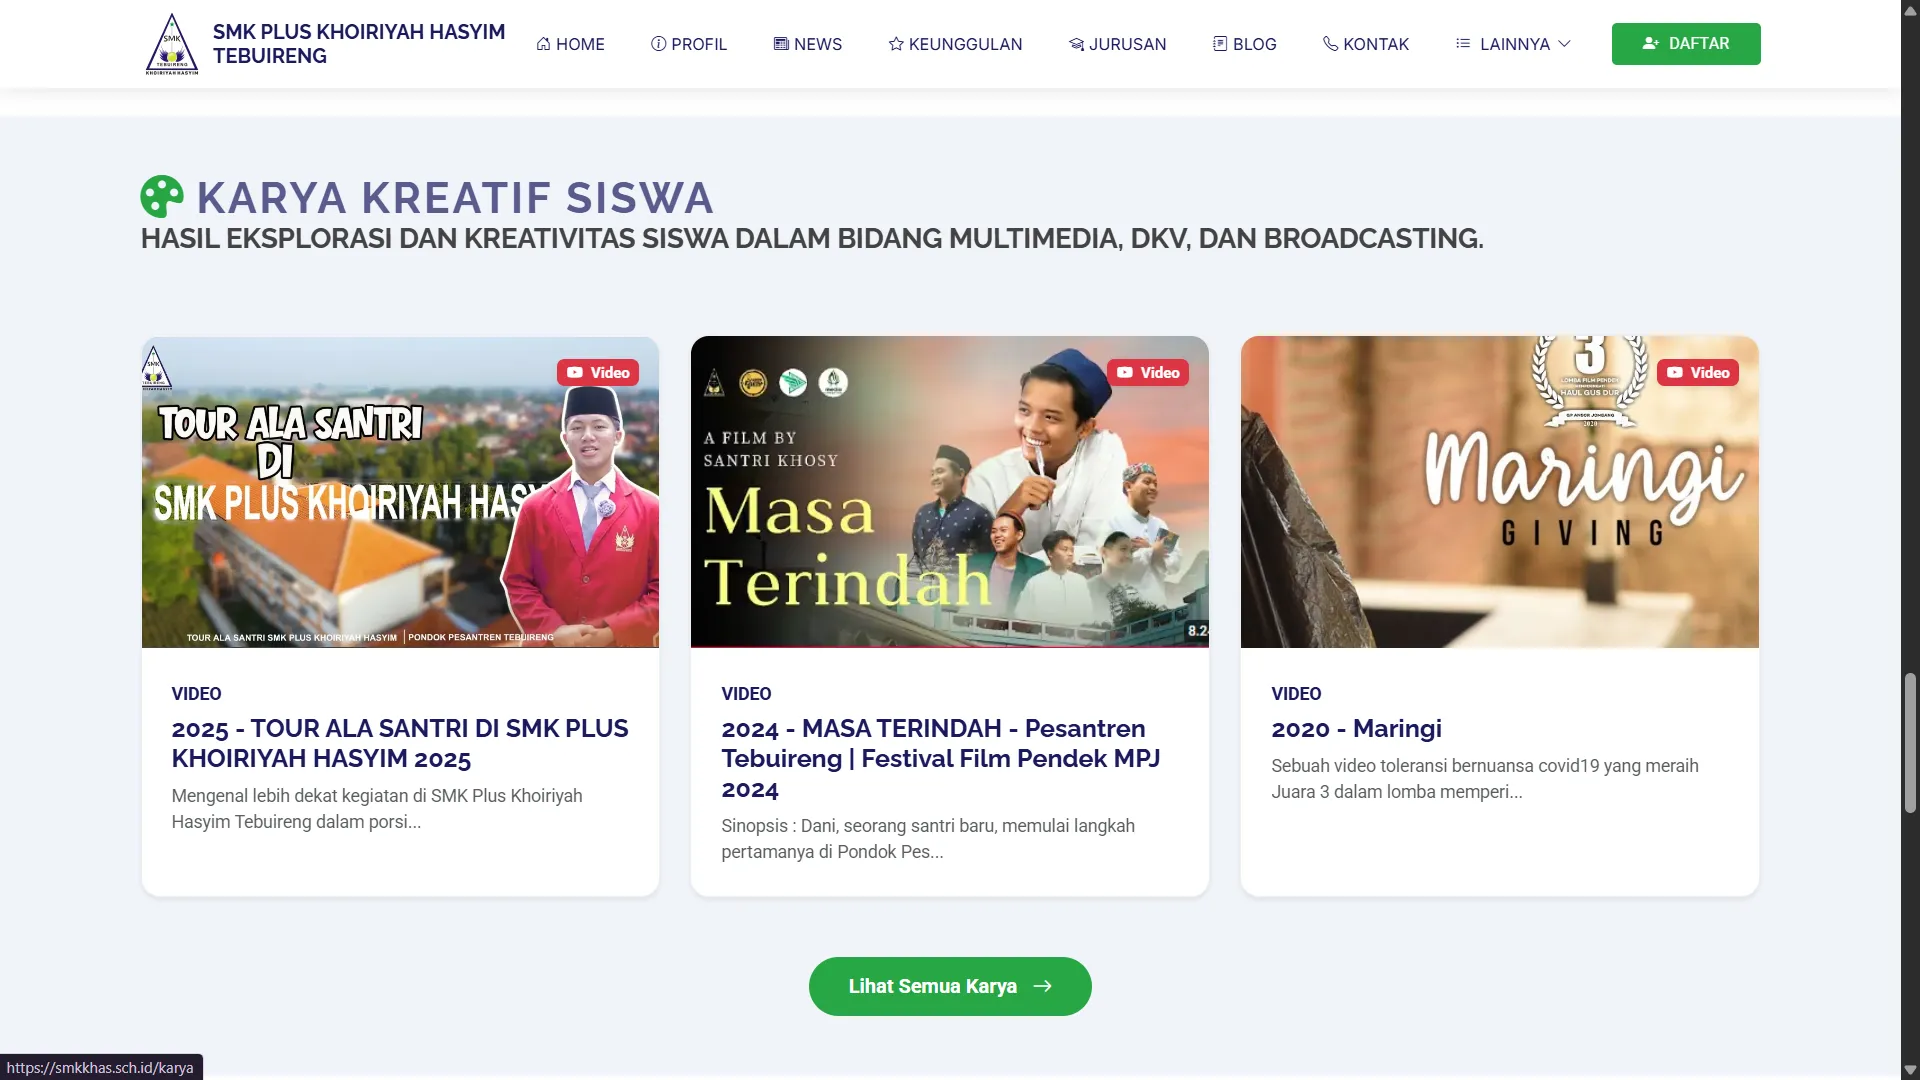Click the palette icon beside Karya Kreatif Siswa
Image resolution: width=1920 pixels, height=1080 pixels.
coord(162,197)
